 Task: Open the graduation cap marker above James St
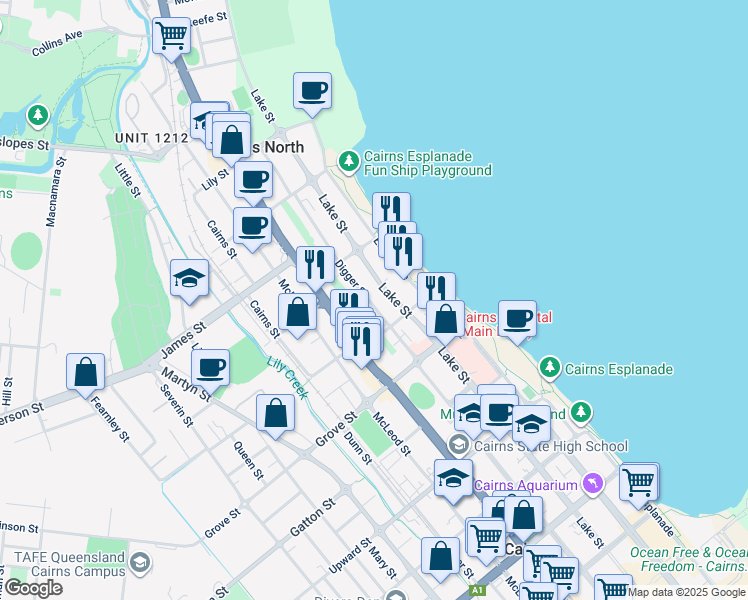click(189, 279)
